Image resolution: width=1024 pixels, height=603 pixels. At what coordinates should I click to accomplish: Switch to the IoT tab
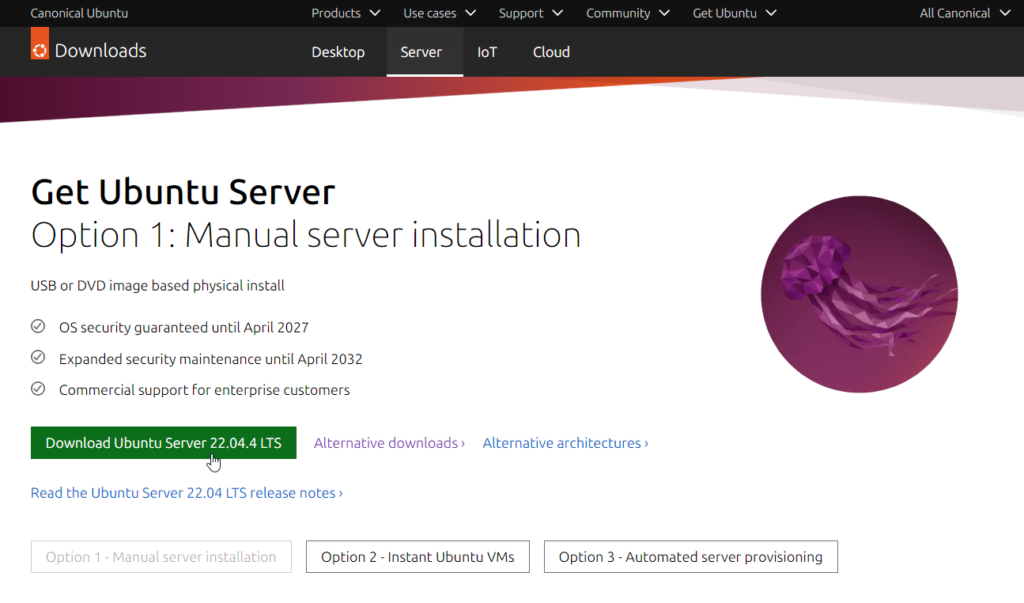(487, 52)
